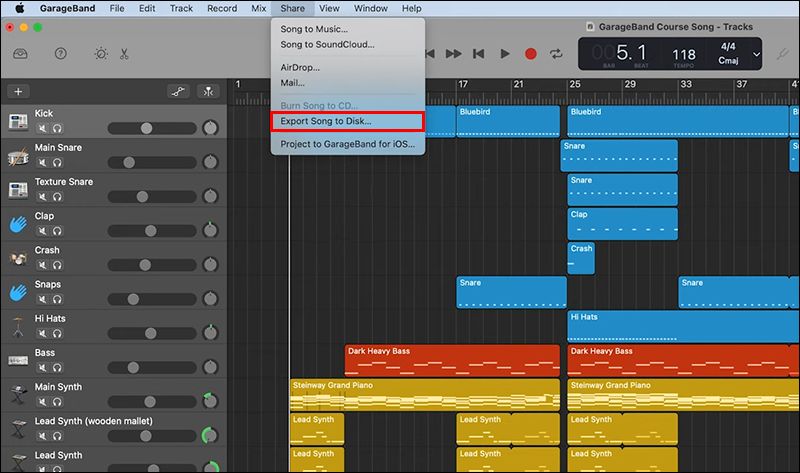Open the Editors scissors icon
Viewport: 800px width, 473px height.
tap(124, 54)
